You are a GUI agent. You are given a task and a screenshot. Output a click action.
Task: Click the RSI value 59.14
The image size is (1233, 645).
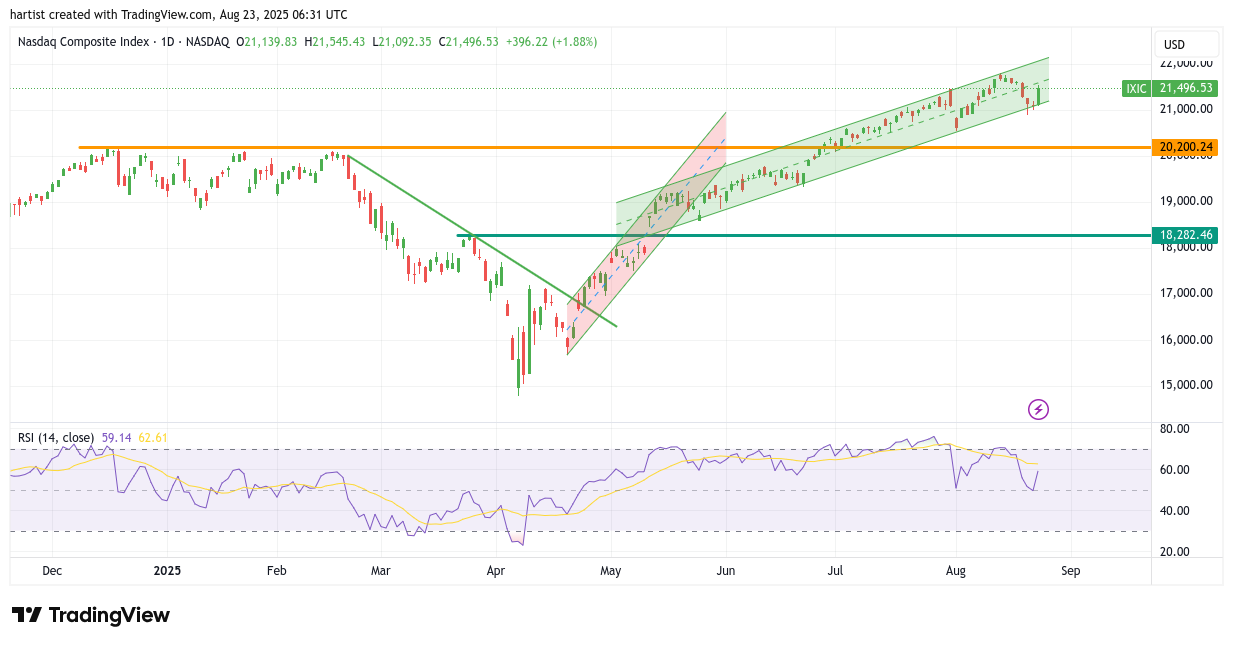point(117,438)
